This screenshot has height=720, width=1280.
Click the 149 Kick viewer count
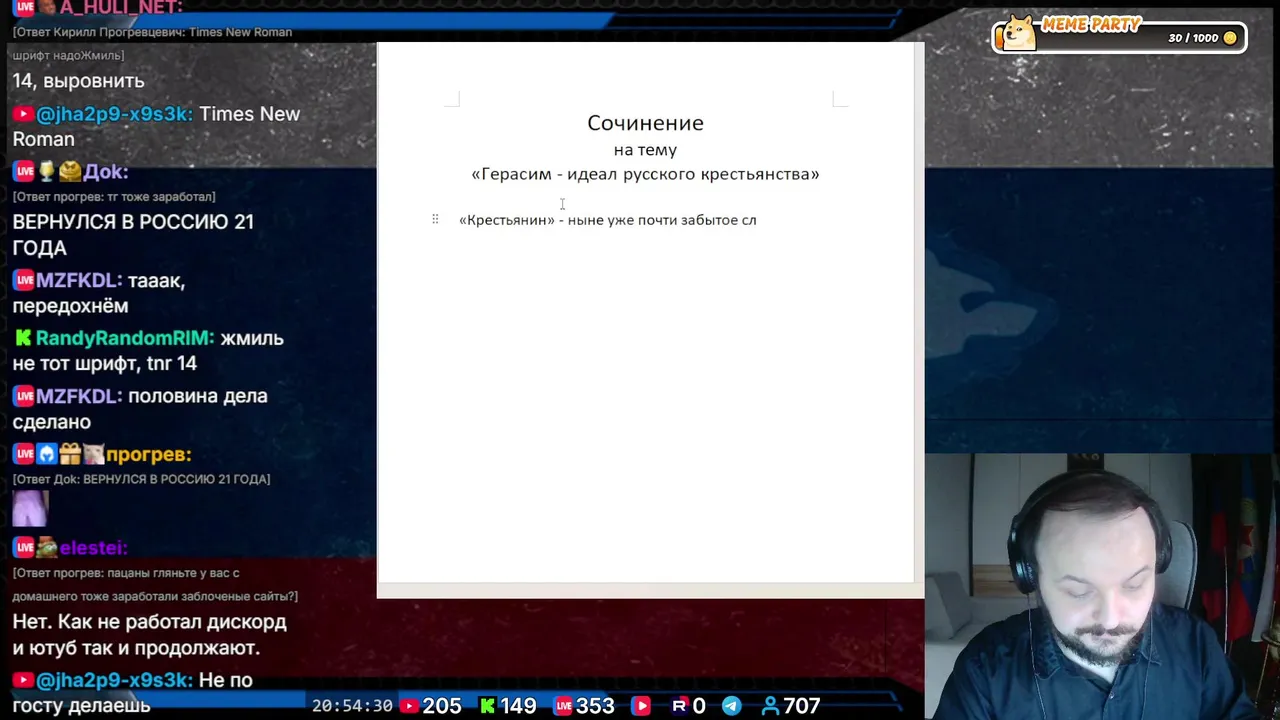point(518,706)
